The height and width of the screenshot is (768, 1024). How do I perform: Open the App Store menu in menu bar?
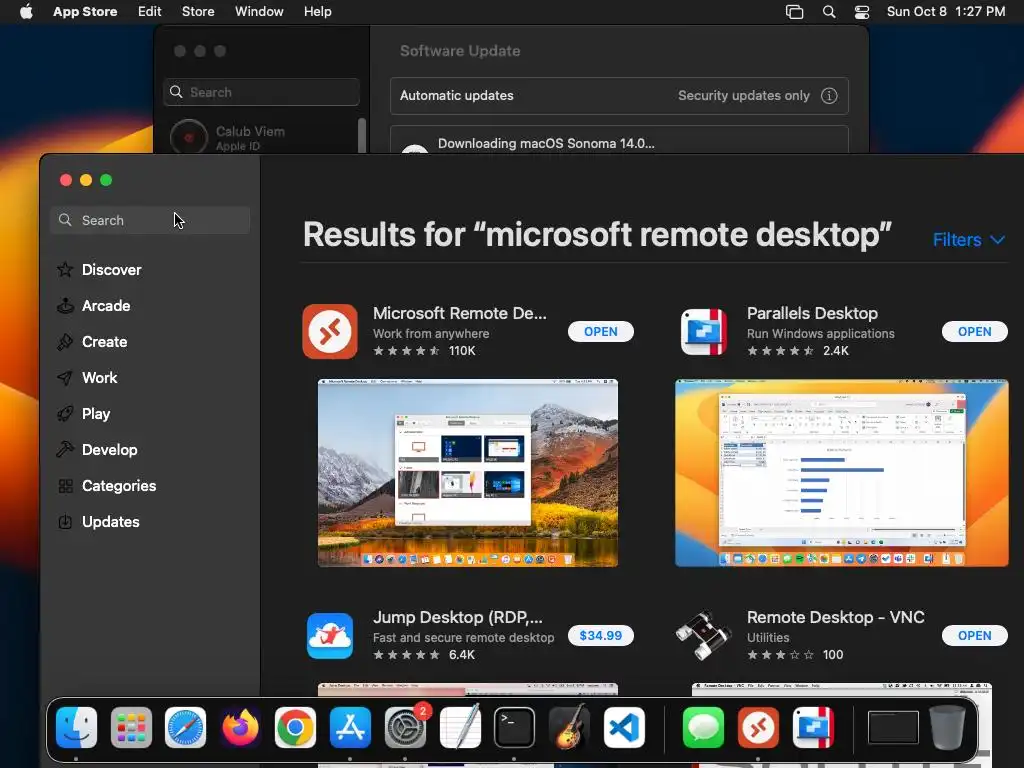(x=85, y=11)
